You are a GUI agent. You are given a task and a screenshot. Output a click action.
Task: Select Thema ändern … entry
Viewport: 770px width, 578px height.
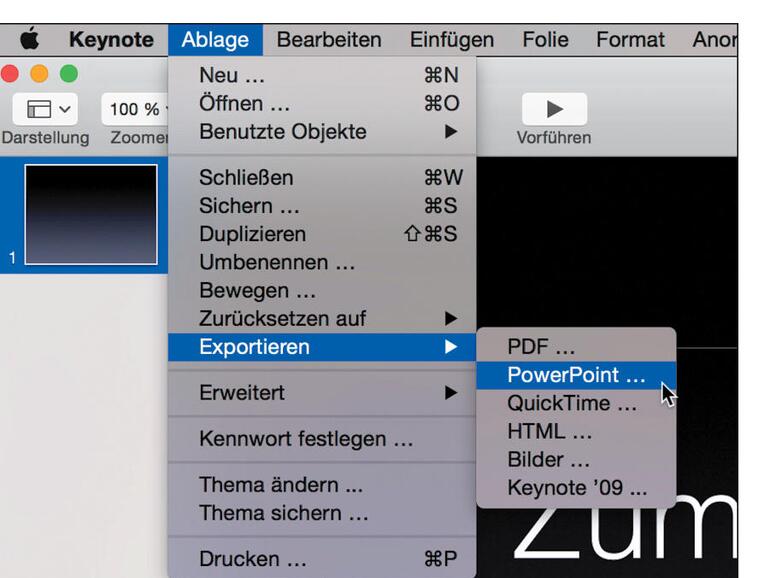[x=322, y=485]
